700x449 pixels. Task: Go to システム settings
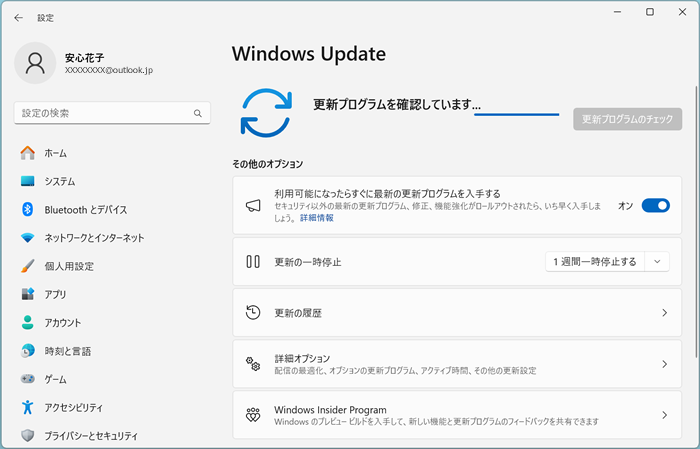click(60, 181)
